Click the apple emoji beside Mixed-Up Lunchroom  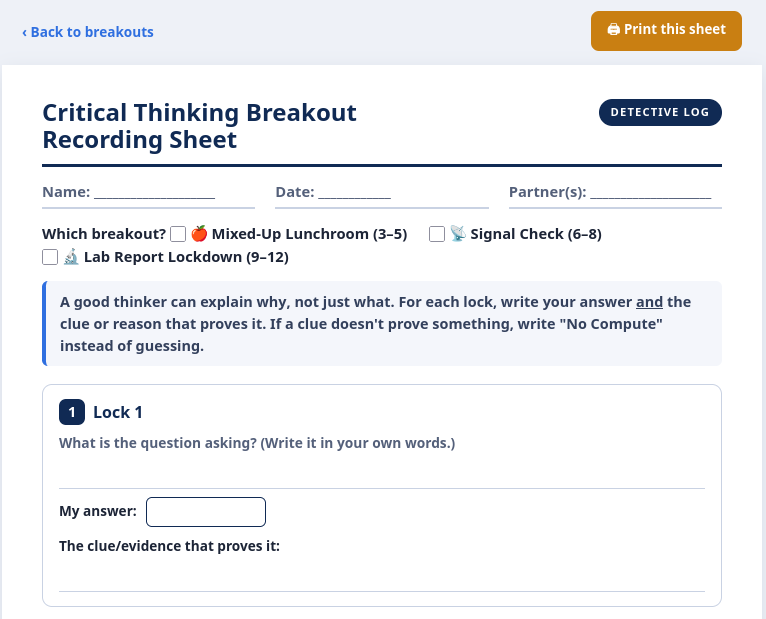199,234
